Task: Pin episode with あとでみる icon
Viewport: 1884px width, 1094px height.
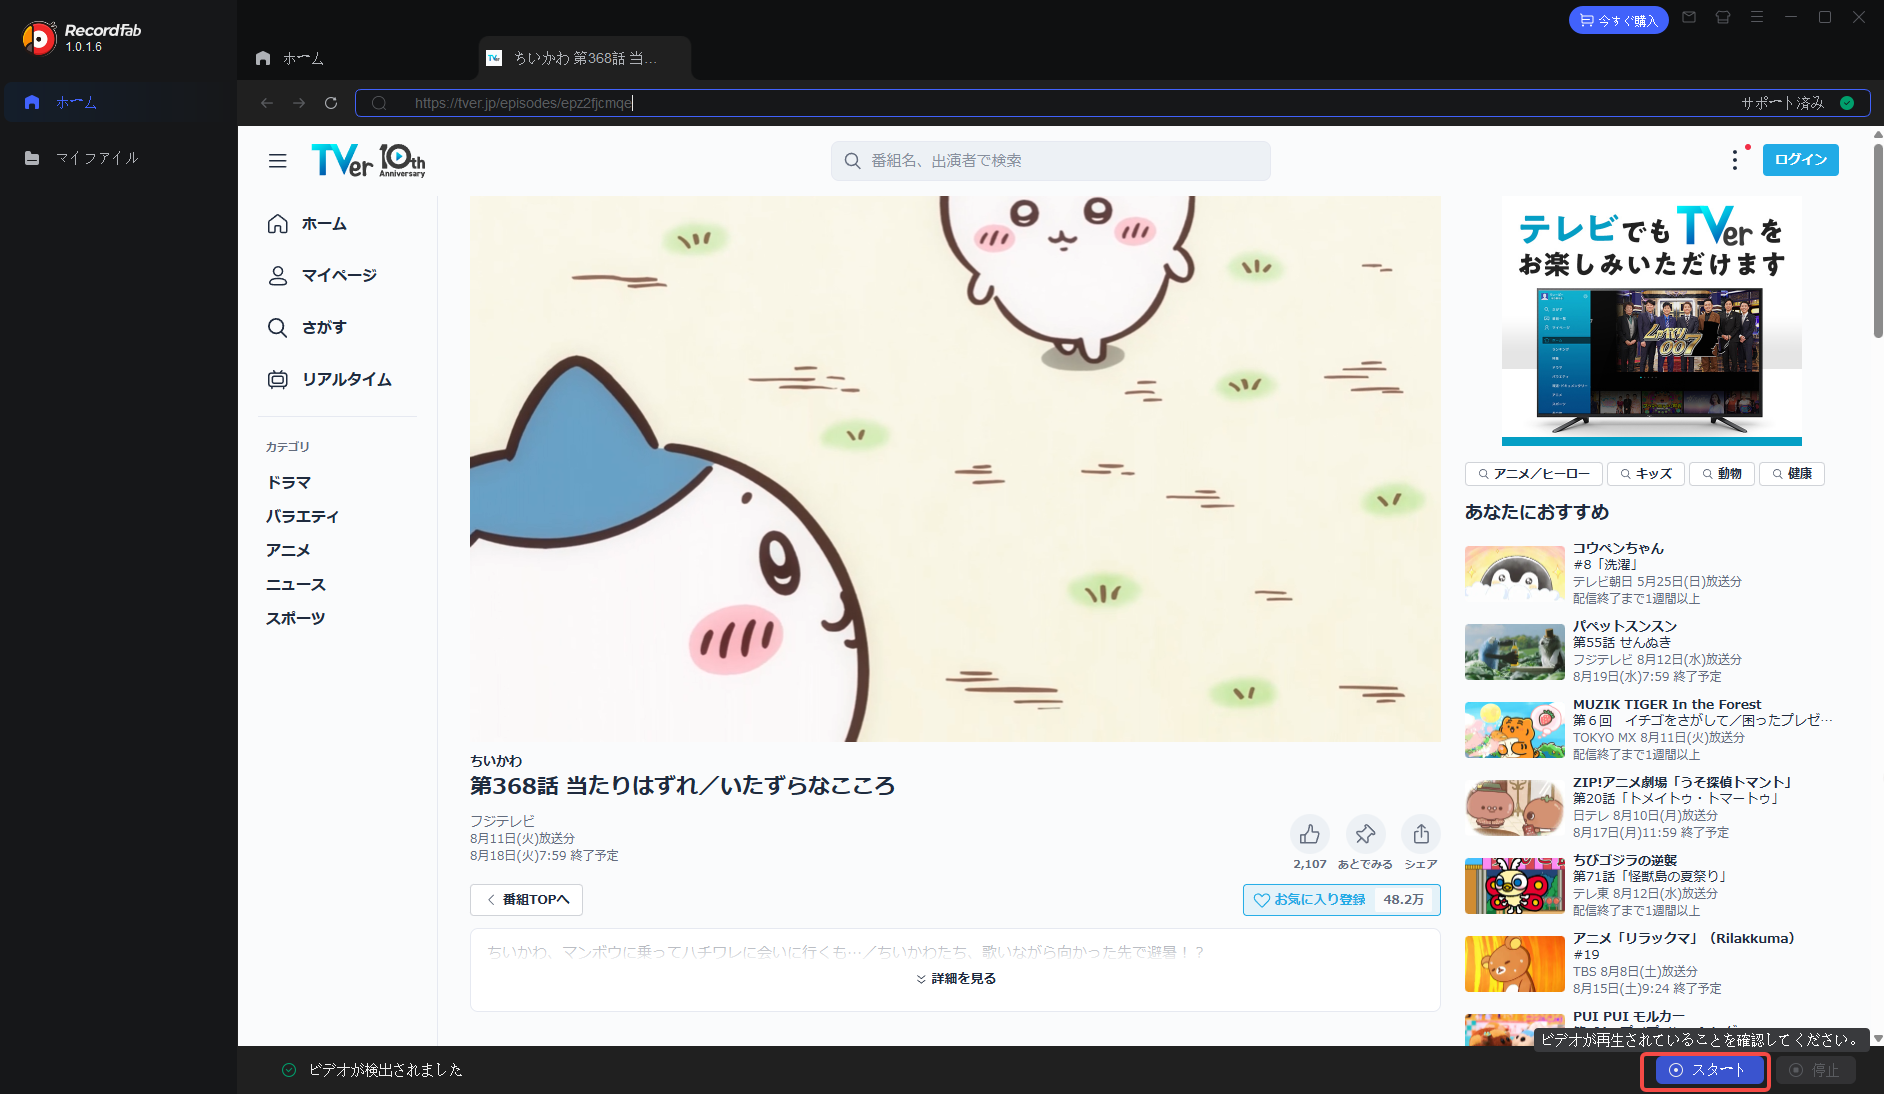Action: coord(1365,834)
